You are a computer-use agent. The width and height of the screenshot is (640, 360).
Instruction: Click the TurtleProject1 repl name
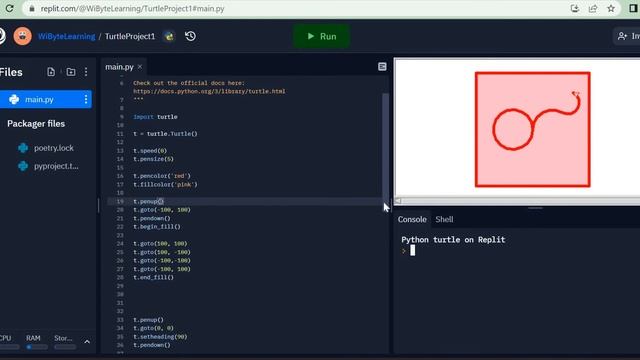[130, 36]
